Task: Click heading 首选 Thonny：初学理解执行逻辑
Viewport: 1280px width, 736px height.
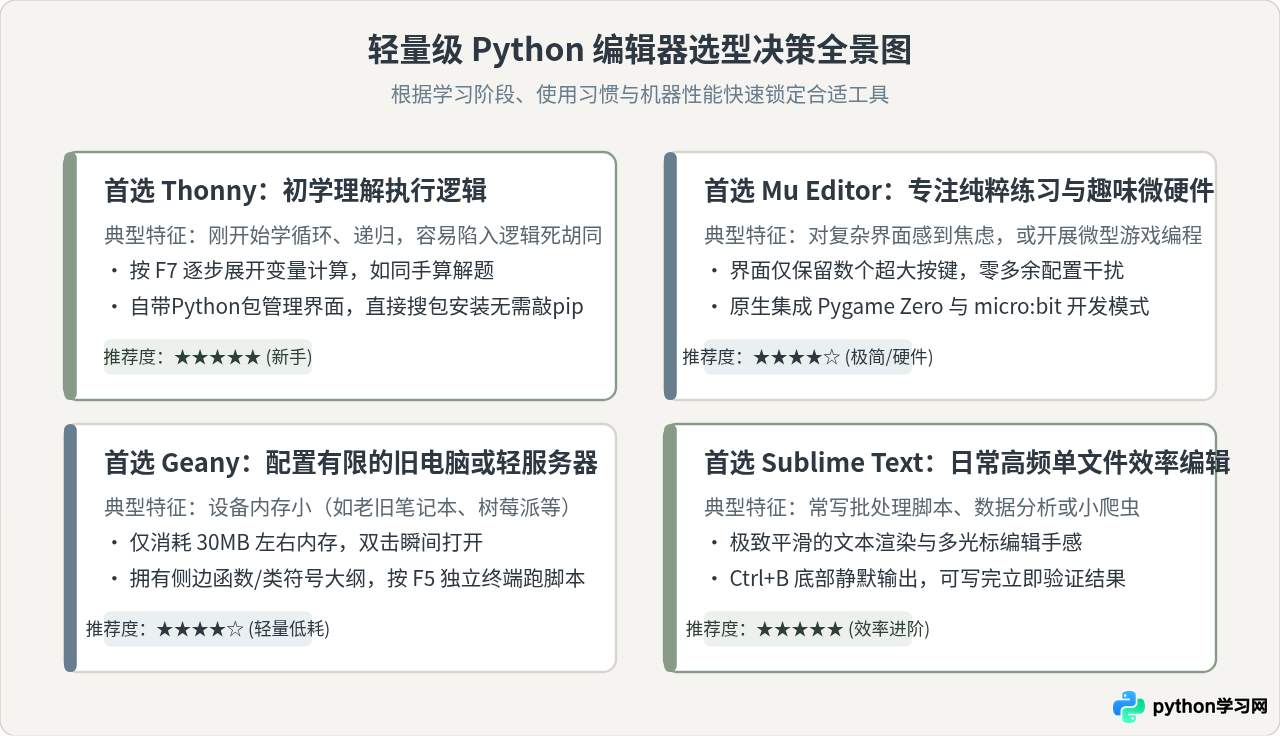Action: [296, 190]
